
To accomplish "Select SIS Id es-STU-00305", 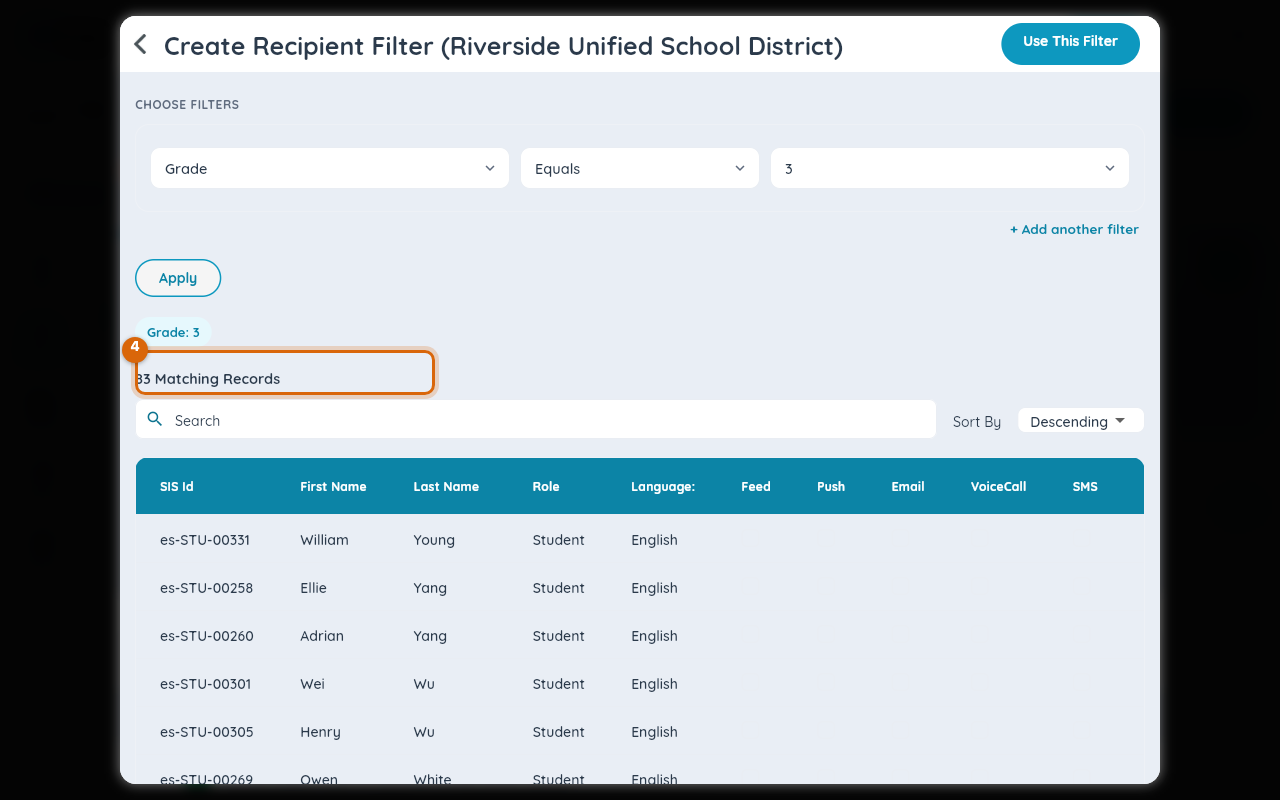I will coord(206,732).
